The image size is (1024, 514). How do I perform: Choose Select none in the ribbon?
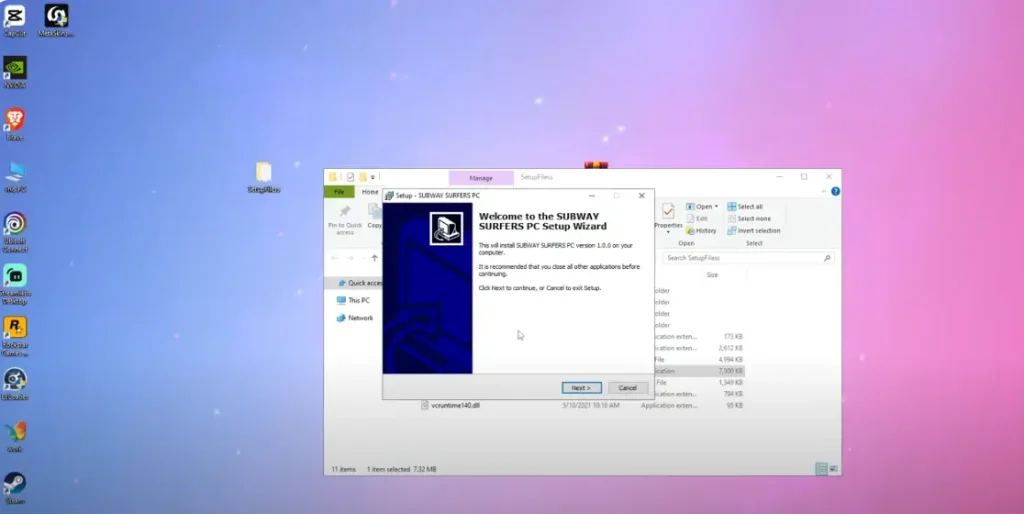point(749,219)
